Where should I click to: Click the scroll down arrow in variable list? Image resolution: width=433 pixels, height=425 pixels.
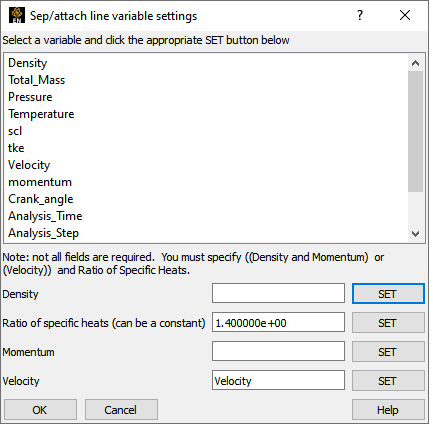pyautogui.click(x=415, y=234)
